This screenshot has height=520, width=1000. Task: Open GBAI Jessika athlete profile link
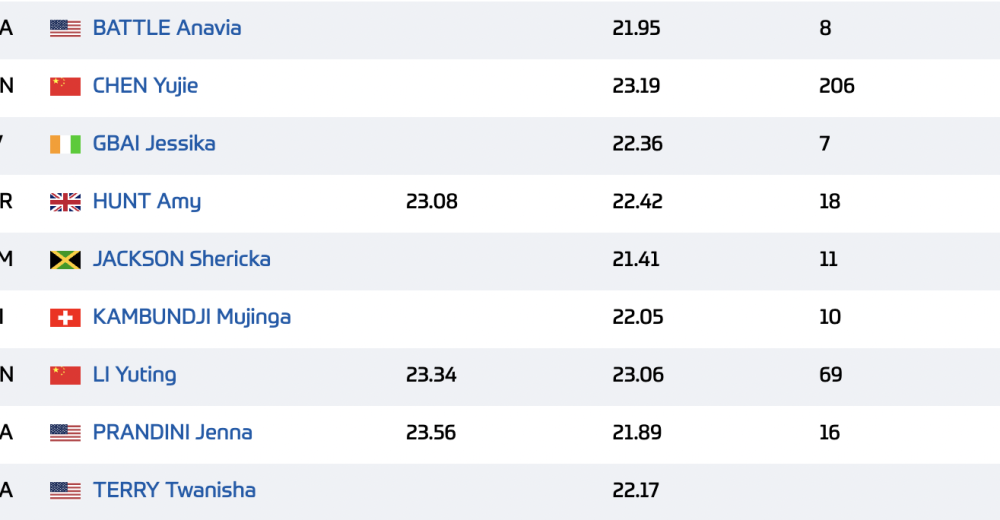154,144
